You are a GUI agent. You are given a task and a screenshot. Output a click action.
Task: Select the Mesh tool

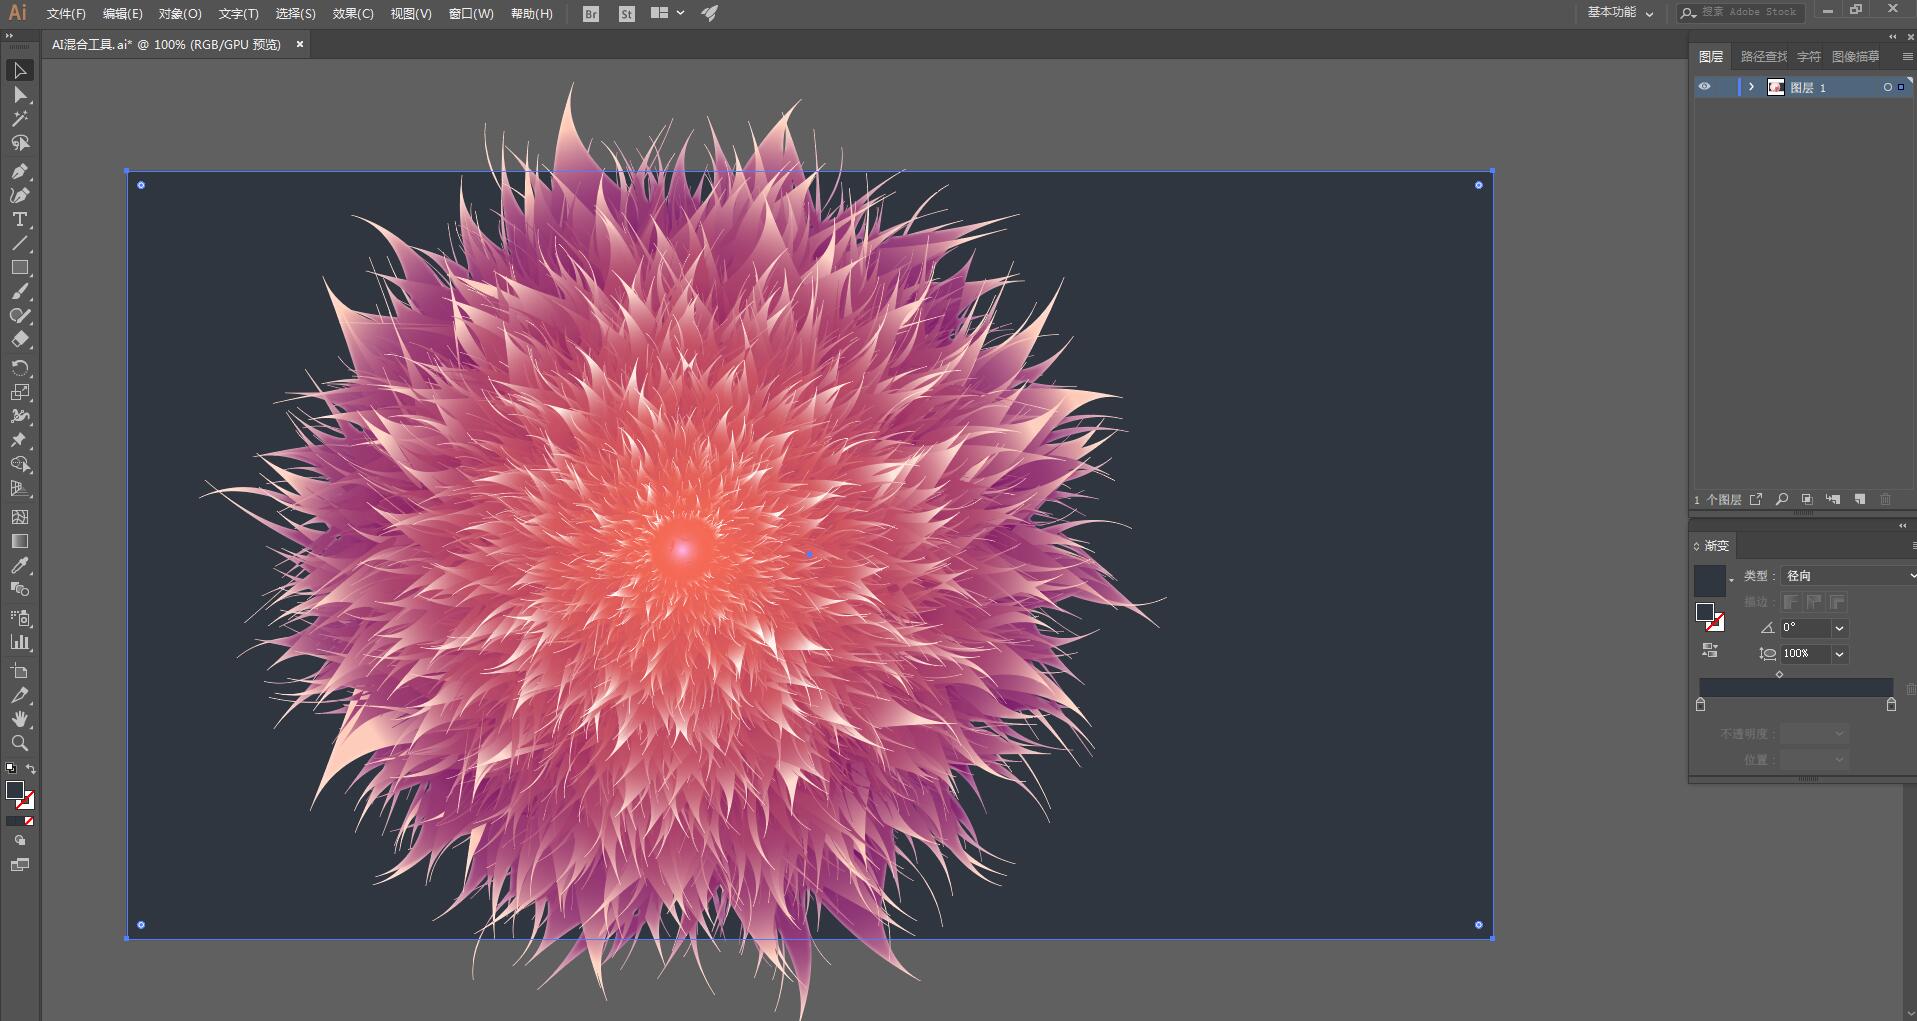pyautogui.click(x=20, y=517)
